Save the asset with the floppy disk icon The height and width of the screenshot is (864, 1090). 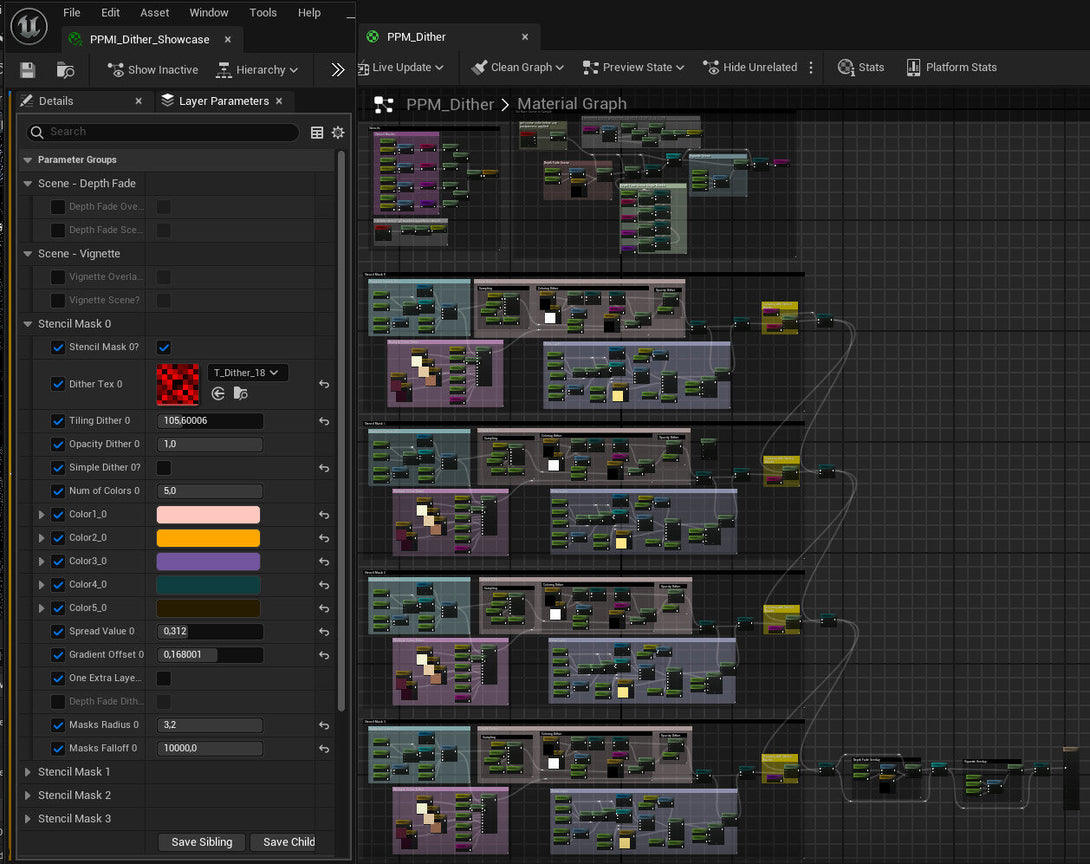[x=27, y=70]
